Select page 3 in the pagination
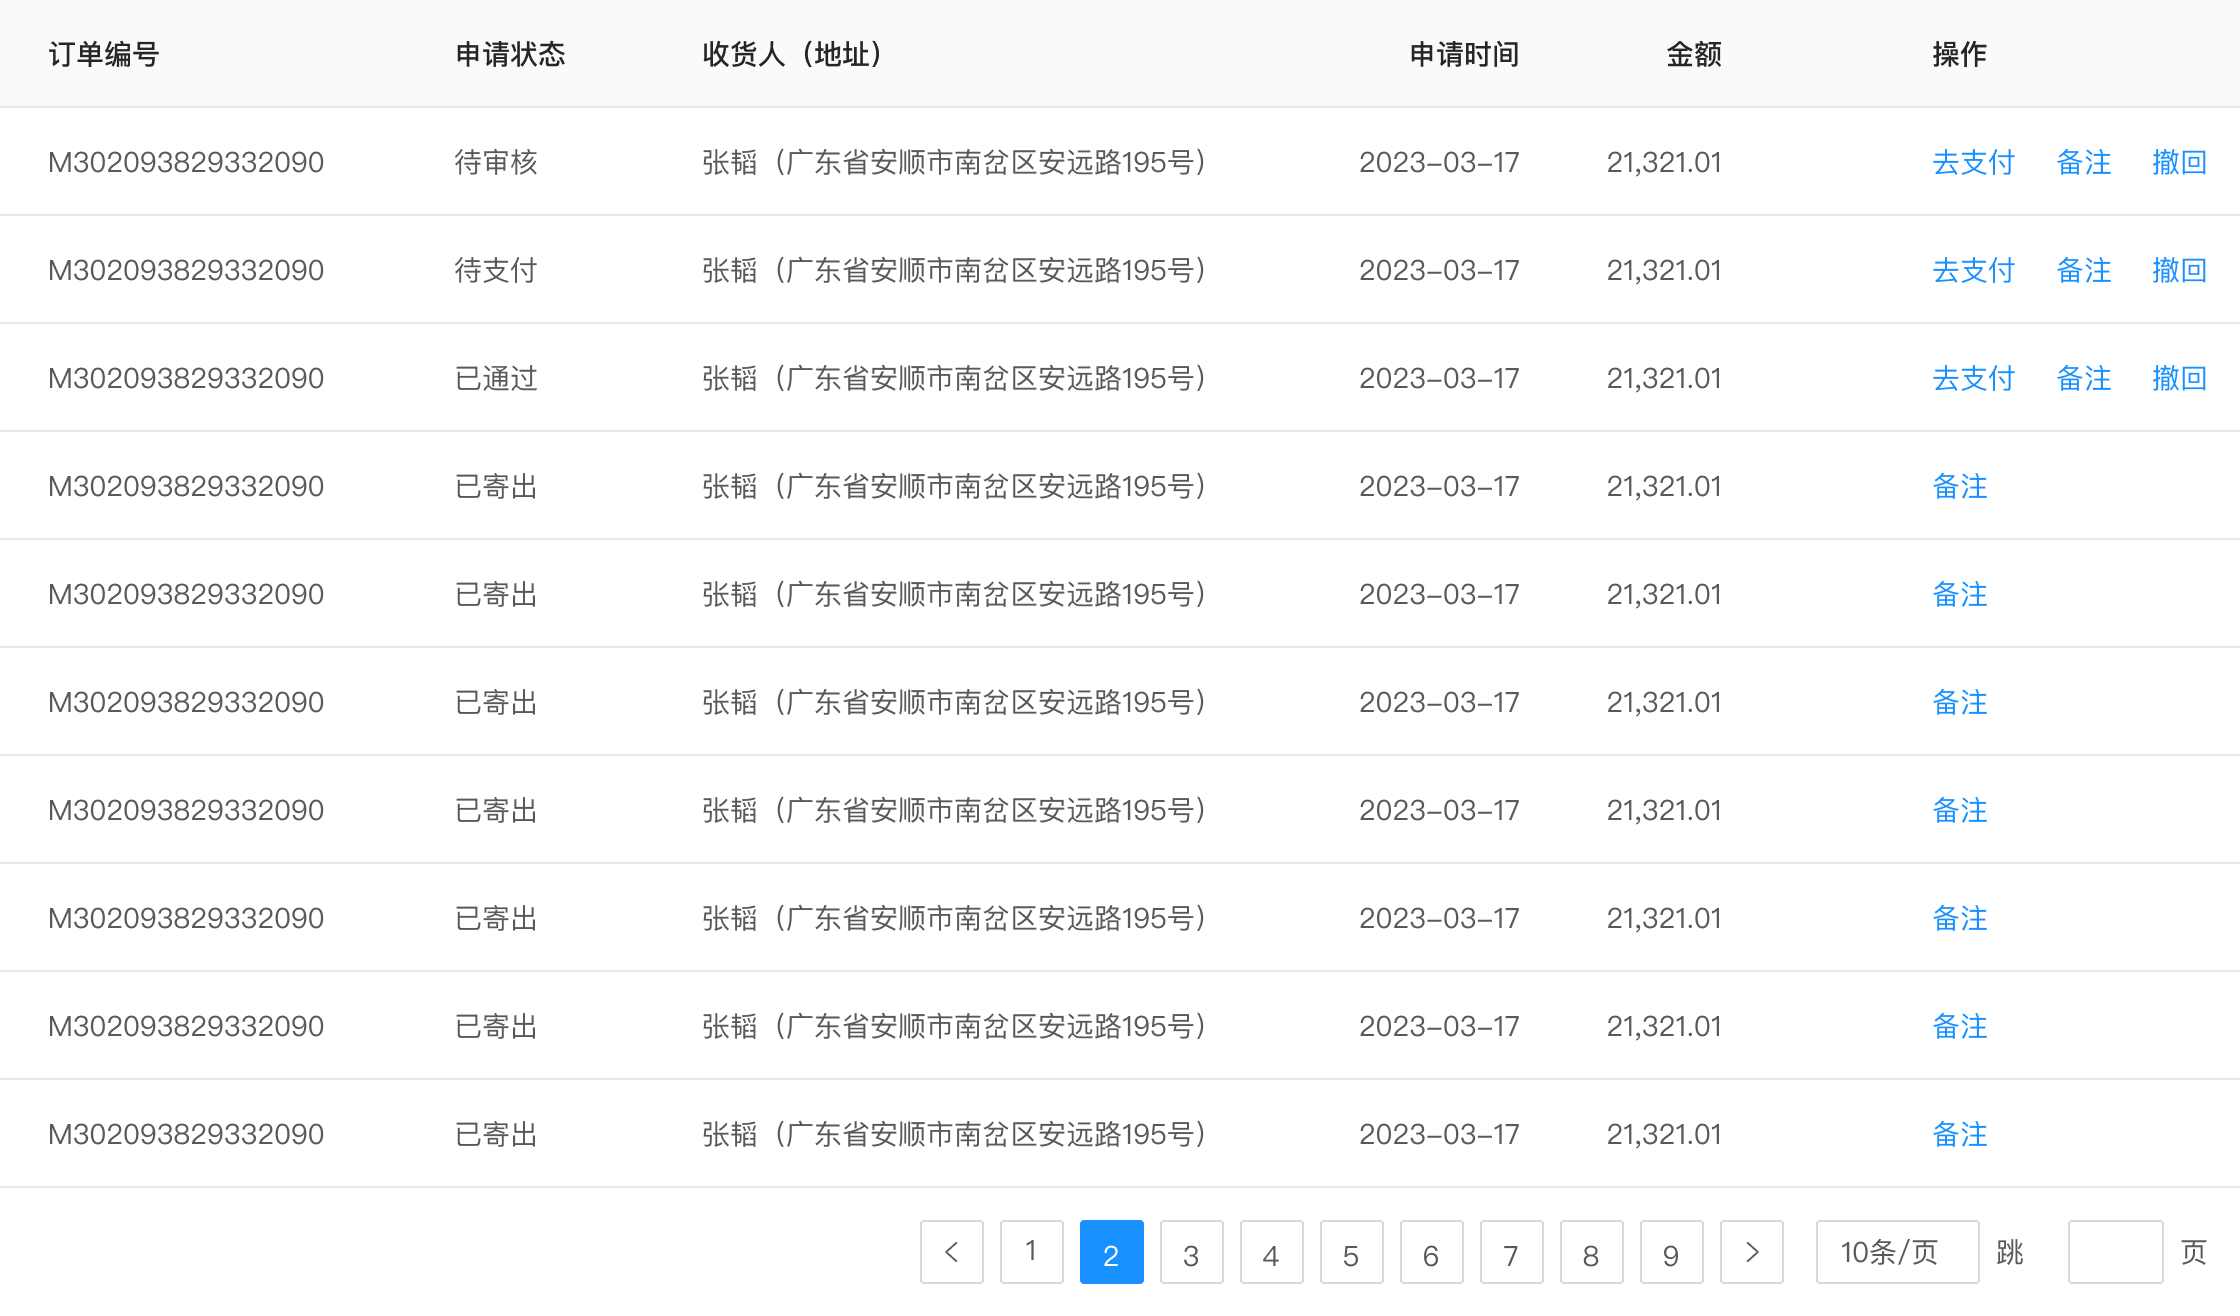This screenshot has width=2240, height=1316. click(1191, 1252)
